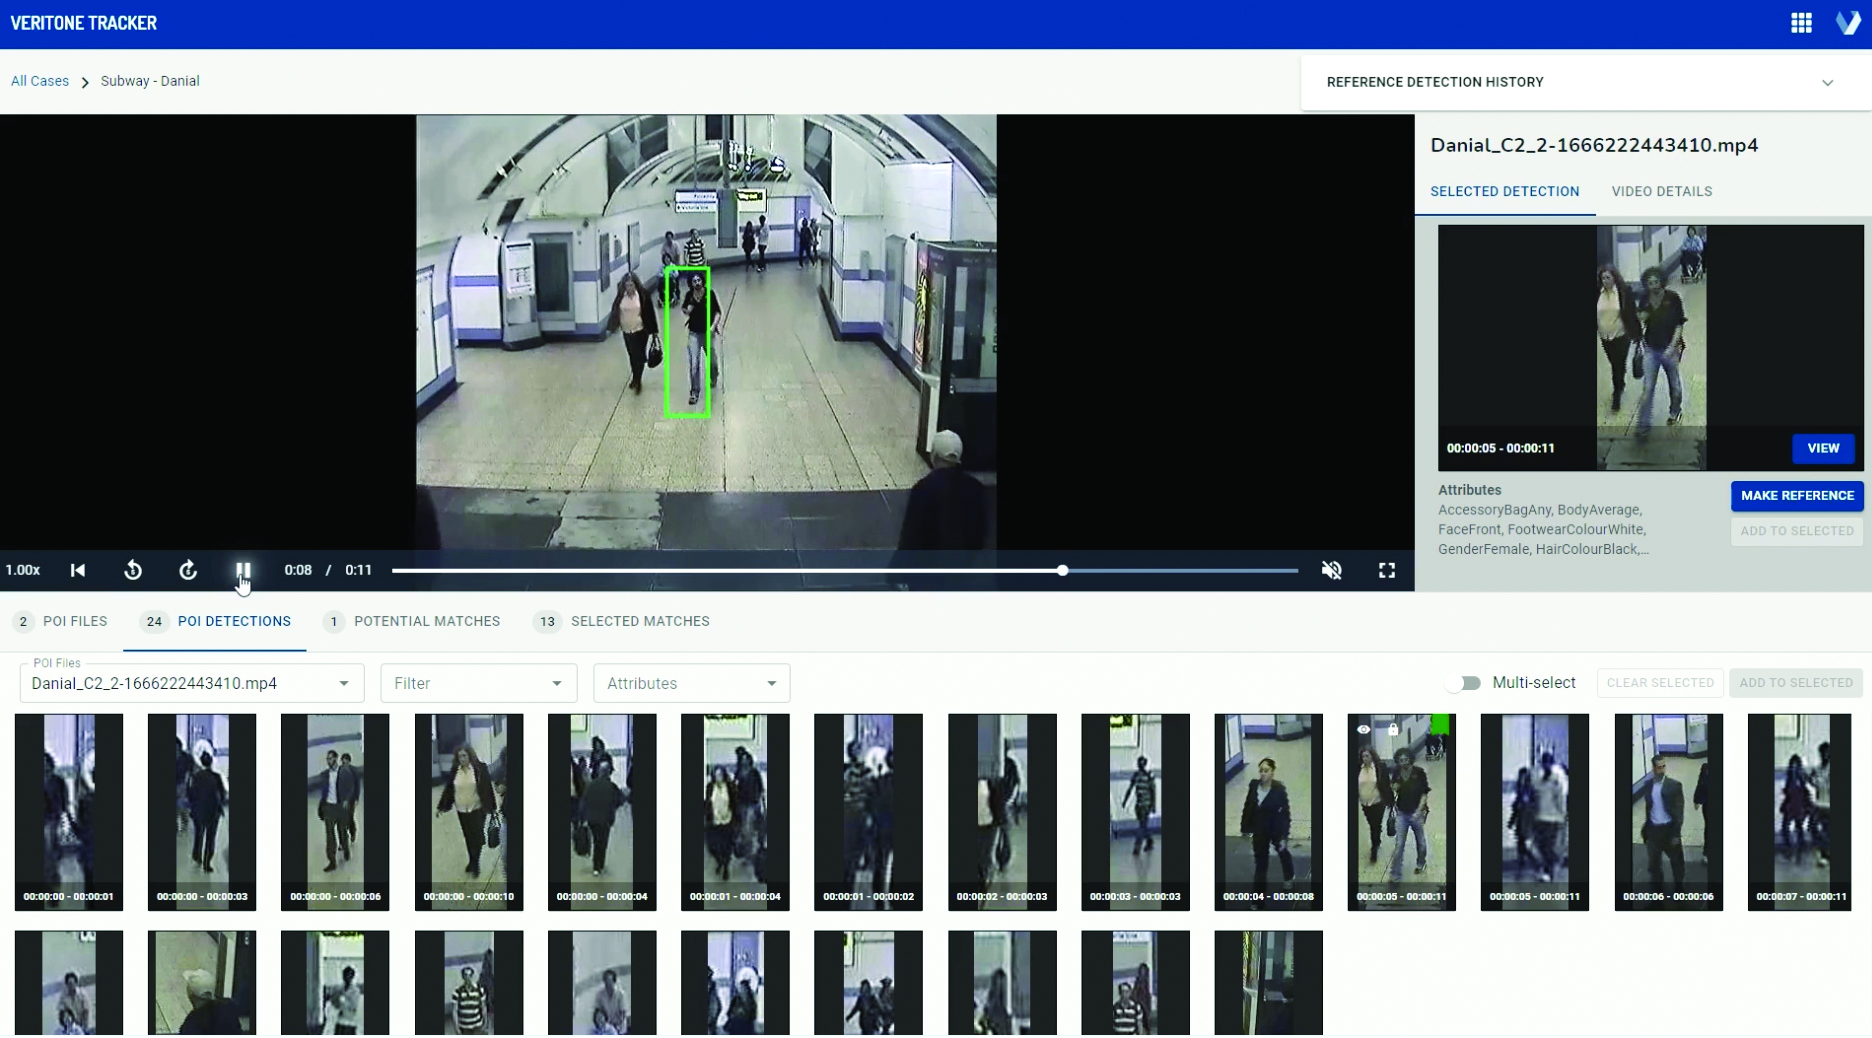Navigate back to All Cases
Viewport: 1872px width, 1038px height.
(x=39, y=81)
